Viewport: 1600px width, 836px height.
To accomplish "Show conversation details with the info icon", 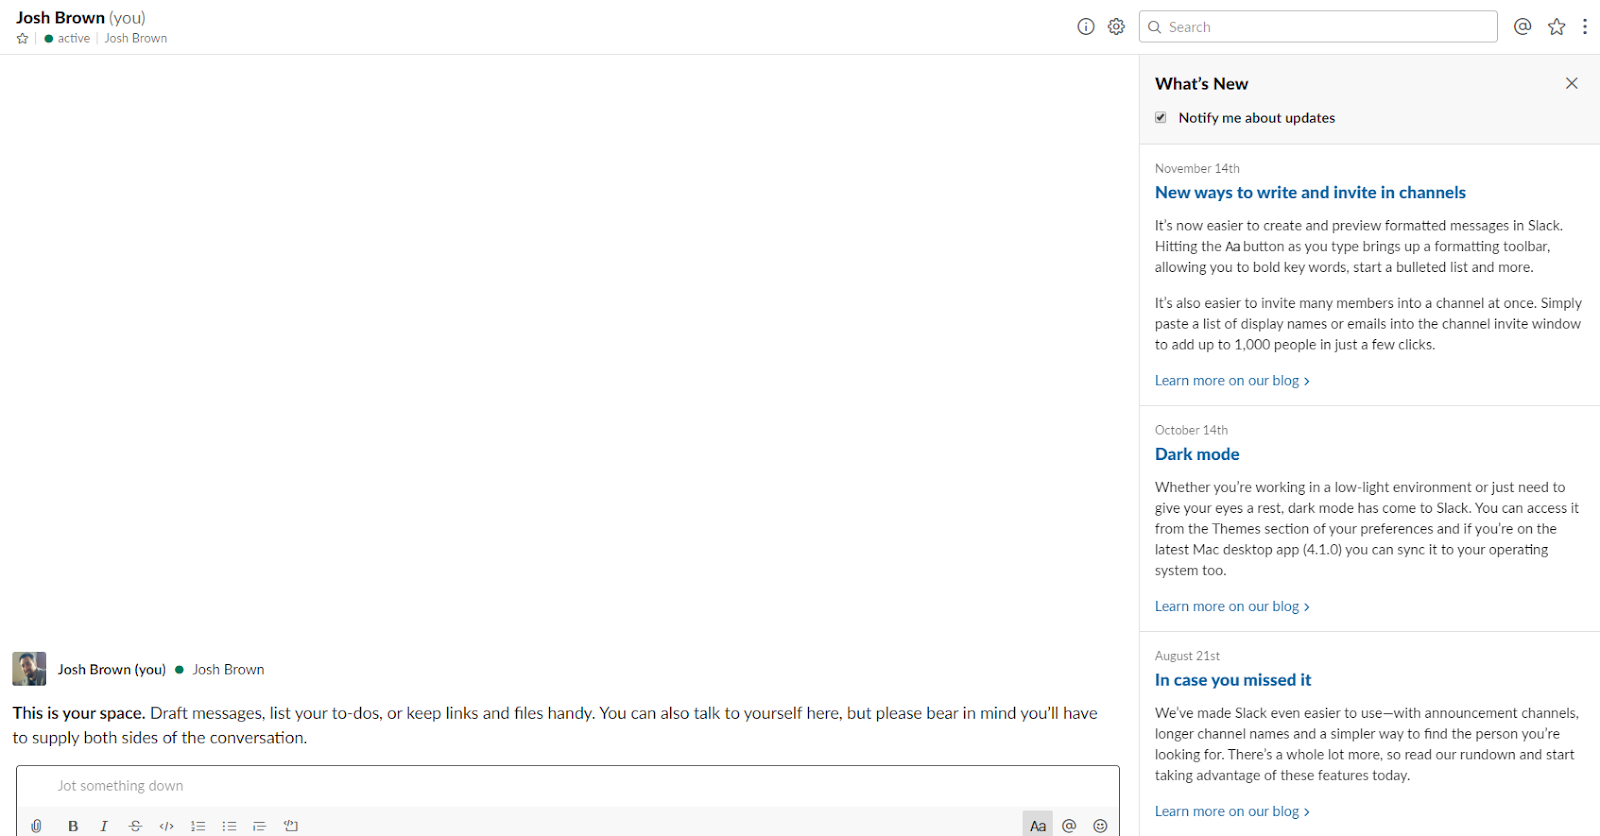I will pos(1086,27).
